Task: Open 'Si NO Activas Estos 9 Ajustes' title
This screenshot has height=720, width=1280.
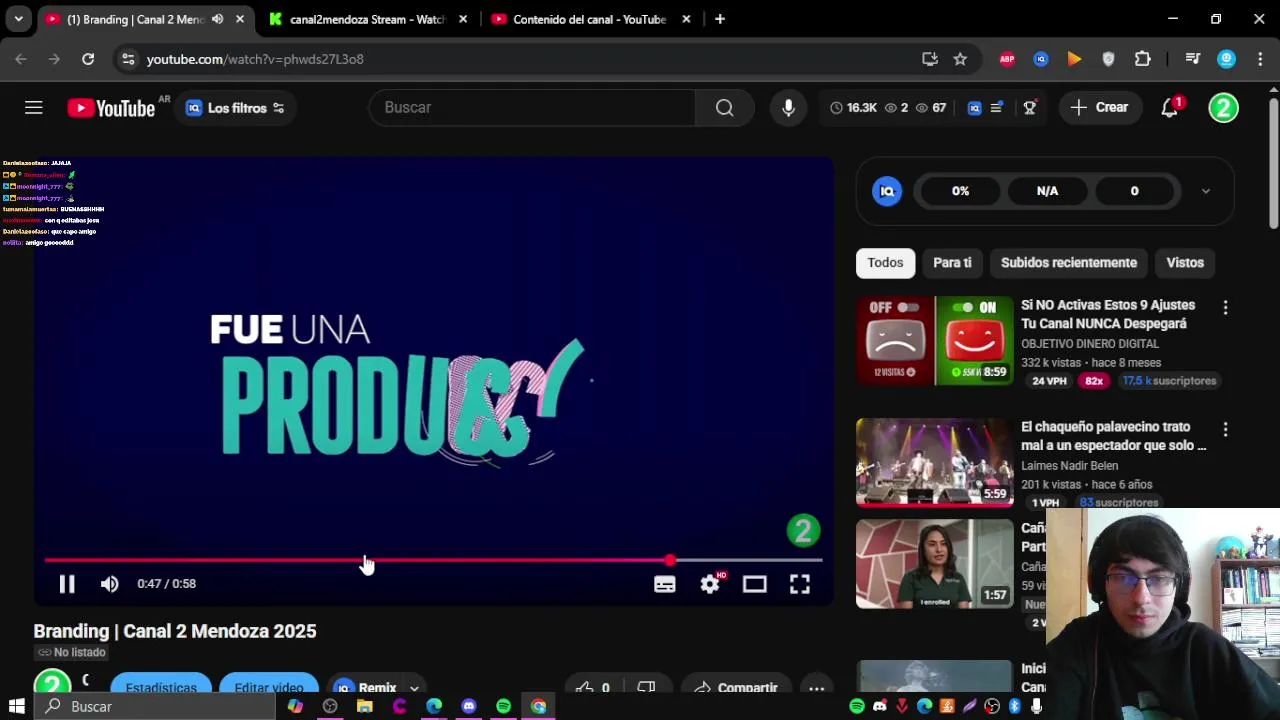Action: 1108,314
